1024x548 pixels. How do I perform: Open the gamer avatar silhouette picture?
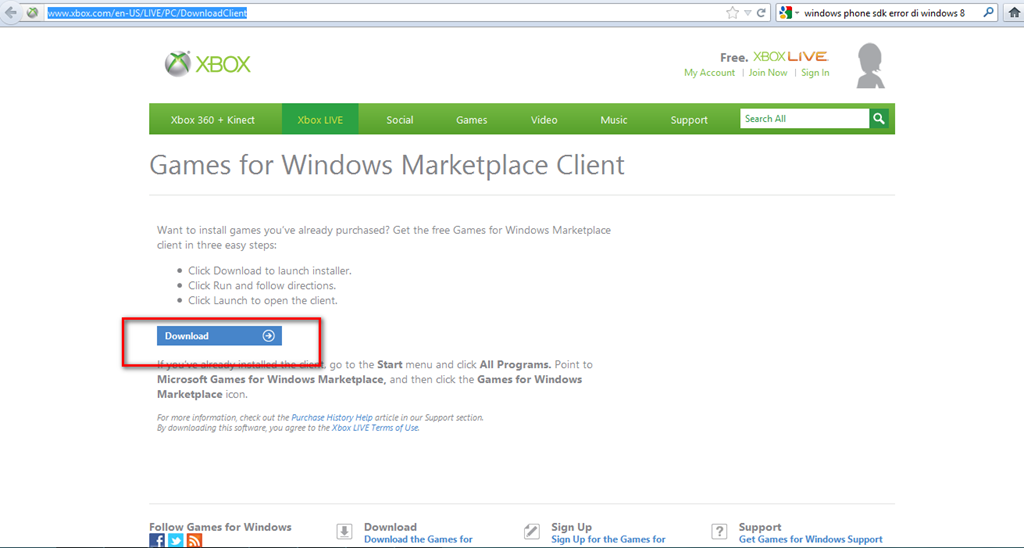click(871, 65)
